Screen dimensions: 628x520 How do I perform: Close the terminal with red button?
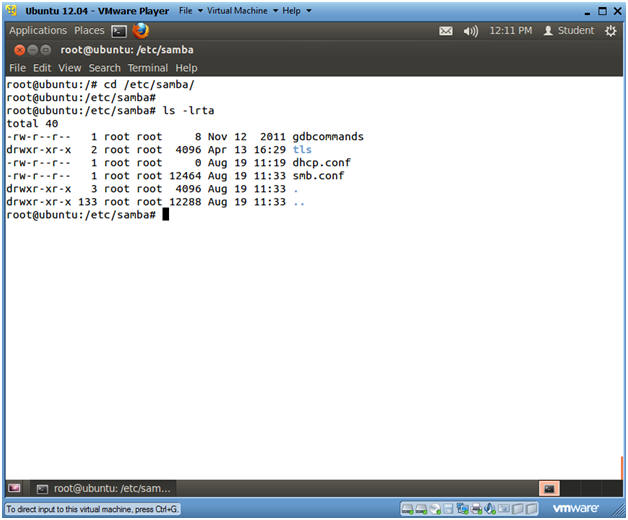[x=19, y=50]
